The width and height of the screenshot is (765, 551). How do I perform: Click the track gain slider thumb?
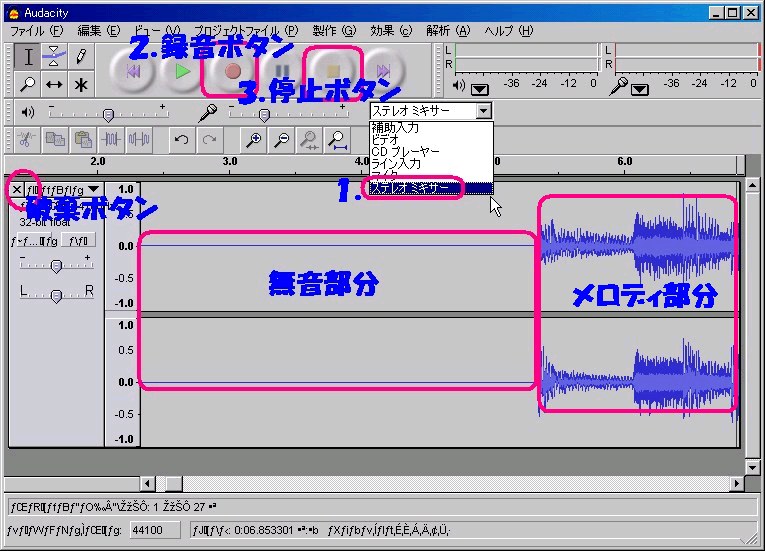pos(57,265)
